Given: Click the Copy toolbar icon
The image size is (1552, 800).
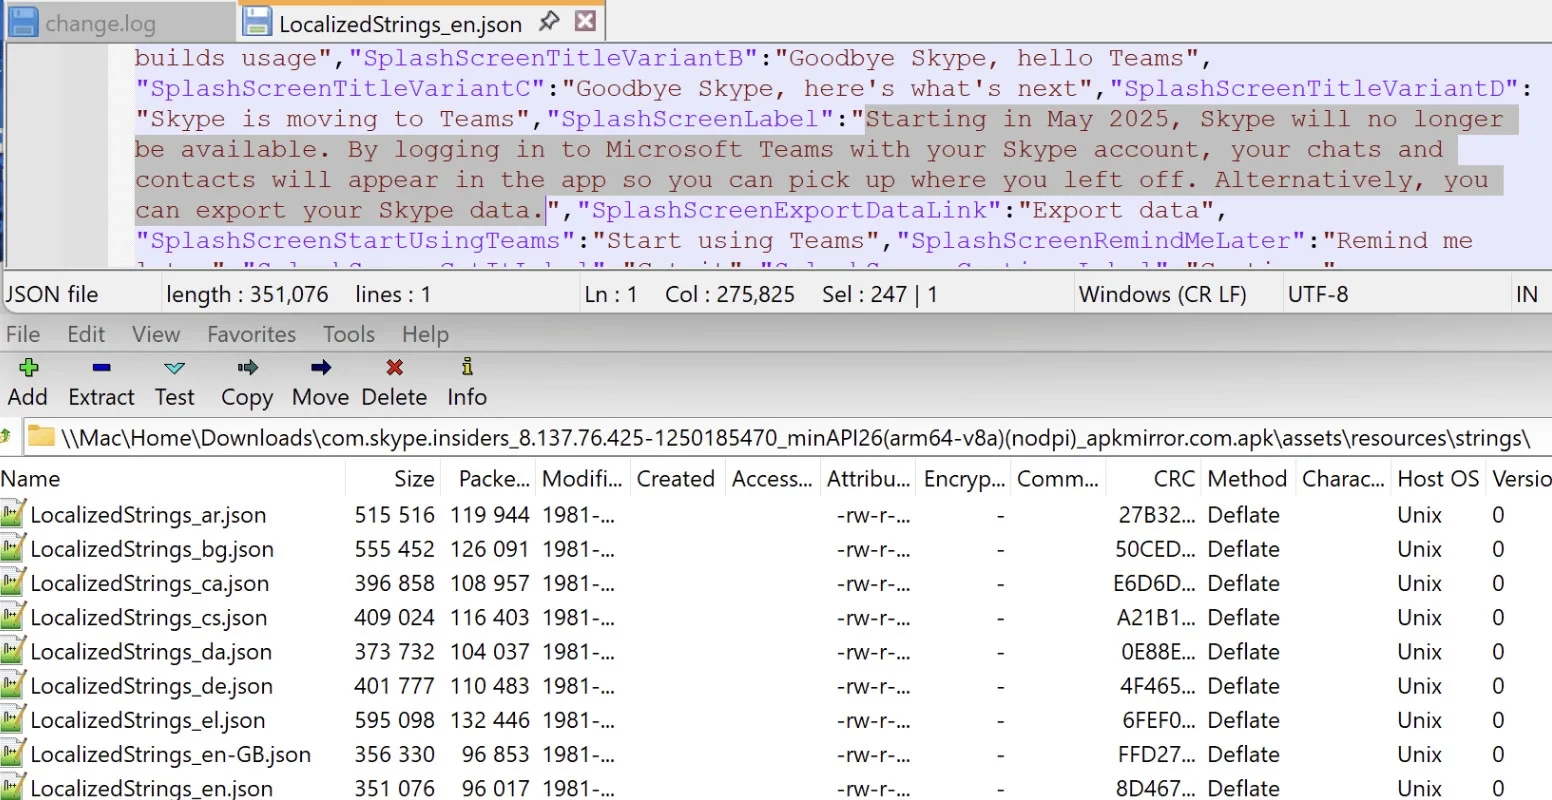Looking at the screenshot, I should coord(247,369).
